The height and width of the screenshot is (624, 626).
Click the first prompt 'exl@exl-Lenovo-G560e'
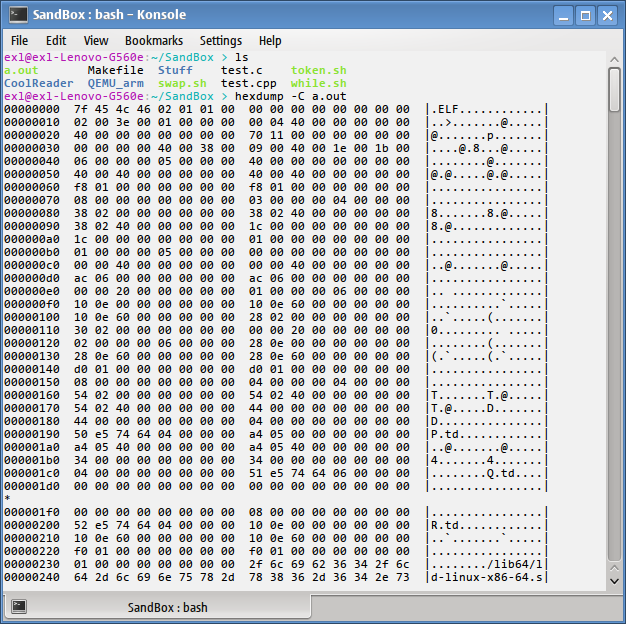coord(74,57)
